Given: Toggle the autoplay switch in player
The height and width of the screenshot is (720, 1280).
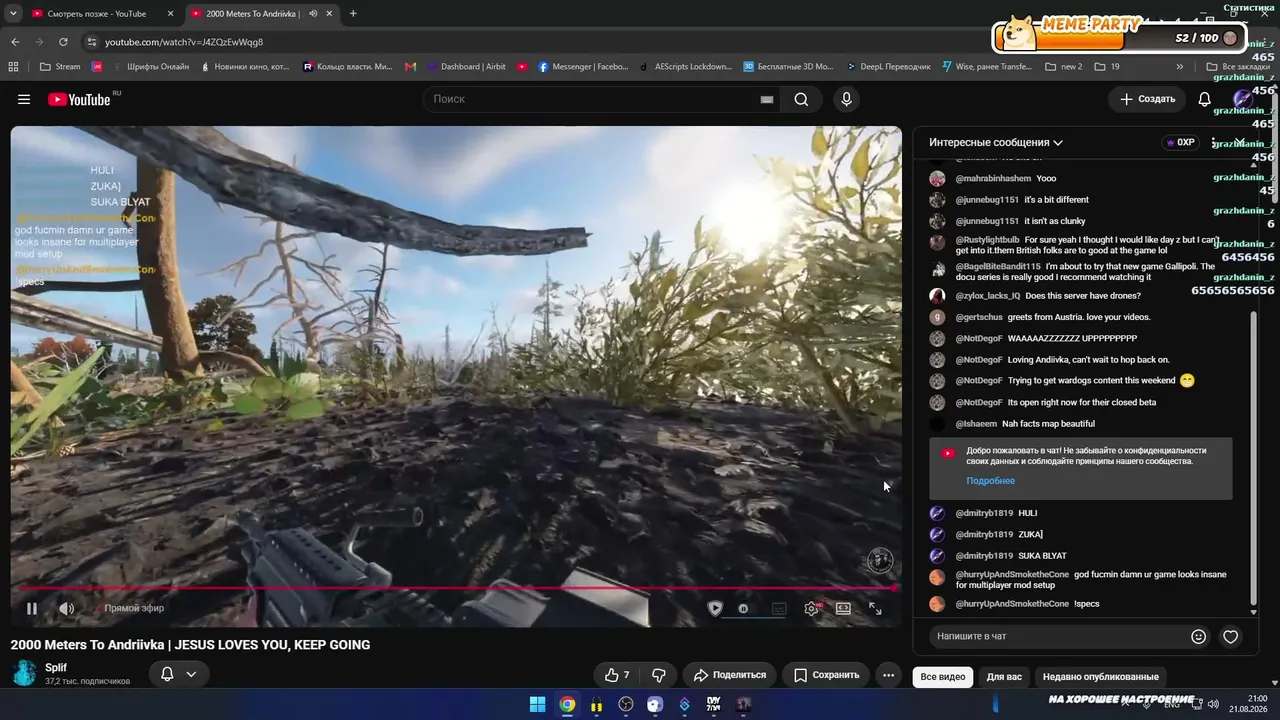Looking at the screenshot, I should (x=742, y=608).
